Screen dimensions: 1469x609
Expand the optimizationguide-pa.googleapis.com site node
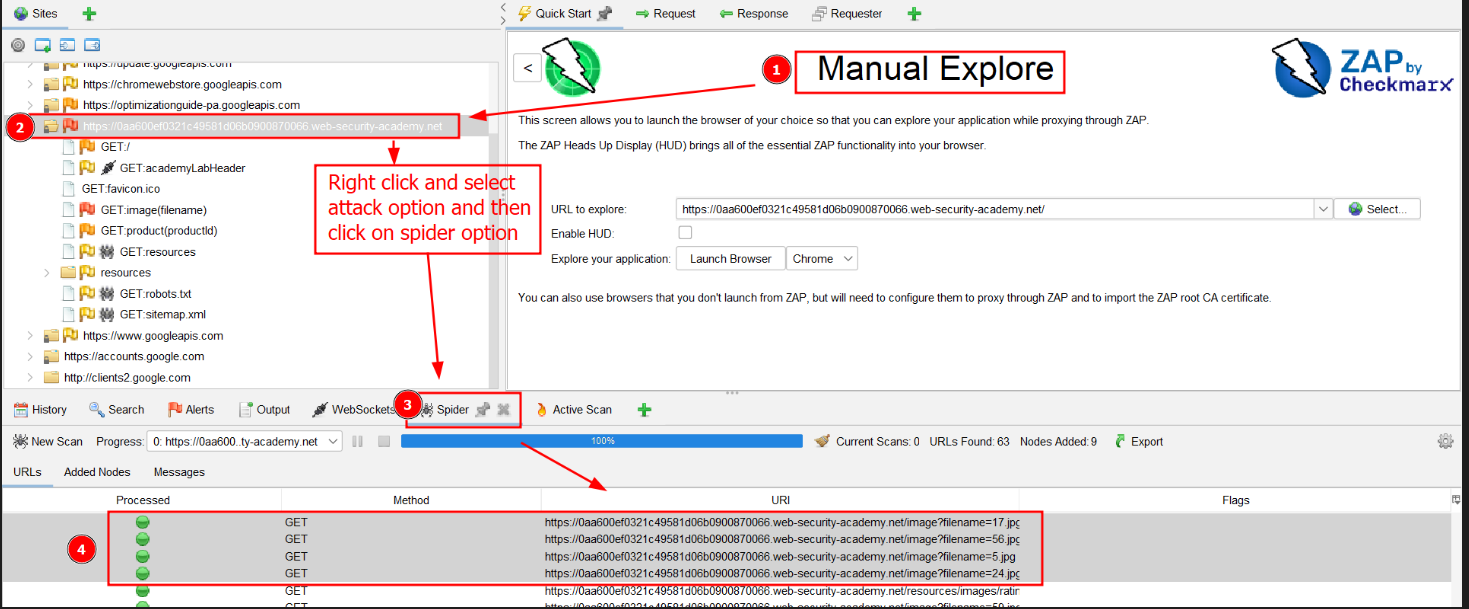pos(30,105)
